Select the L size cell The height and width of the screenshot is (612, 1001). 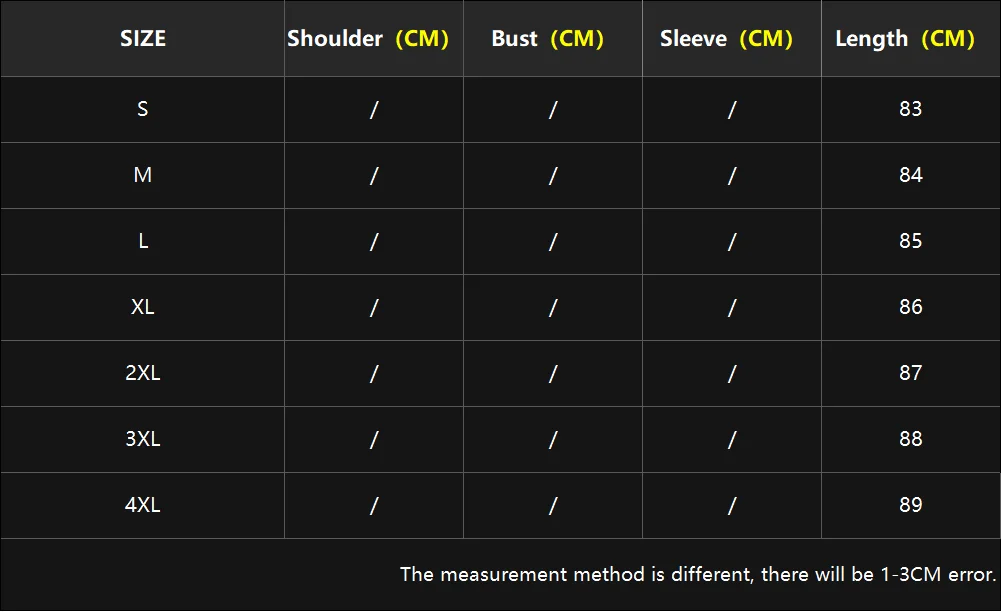click(x=143, y=241)
